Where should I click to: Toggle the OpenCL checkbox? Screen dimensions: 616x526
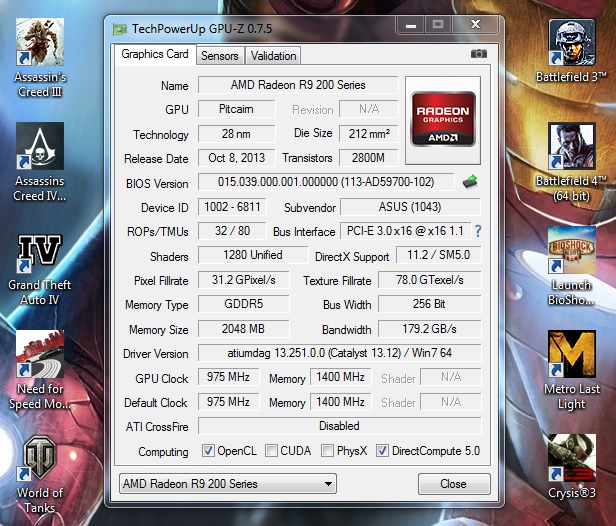coord(209,451)
